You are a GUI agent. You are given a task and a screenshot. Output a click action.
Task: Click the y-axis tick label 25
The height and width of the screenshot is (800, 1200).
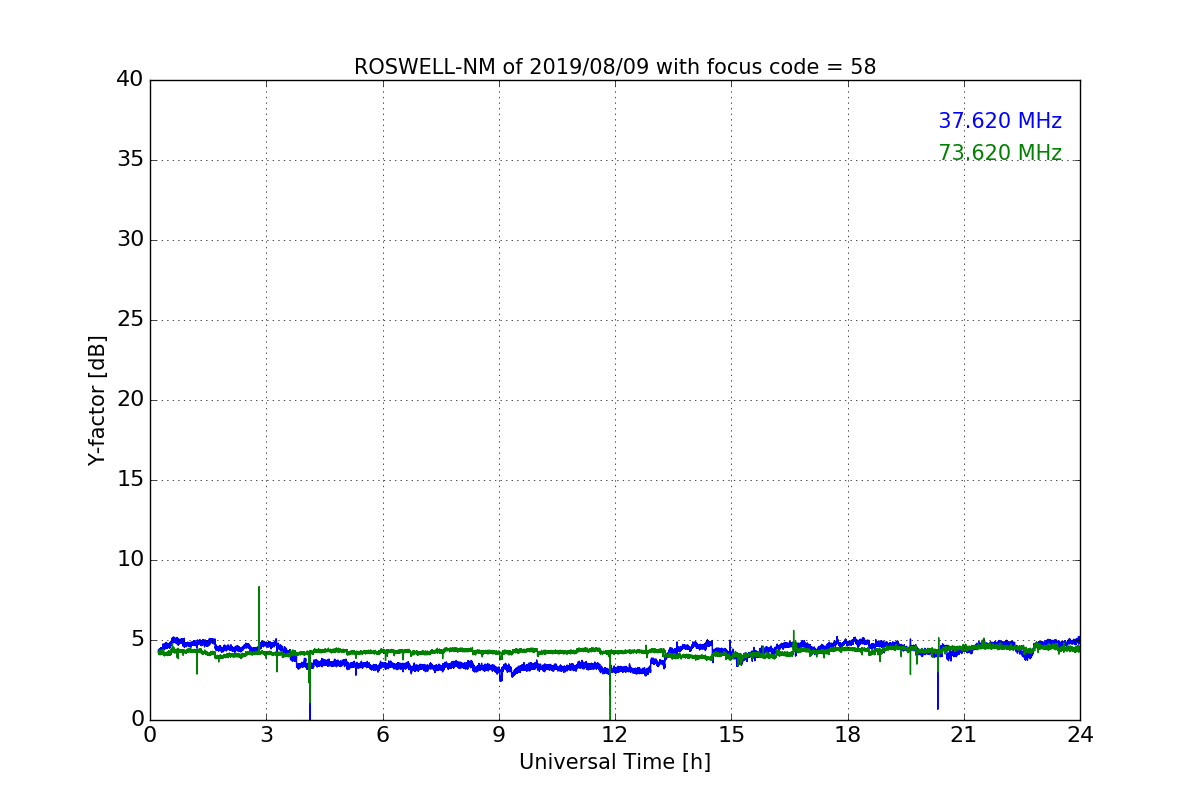pos(130,320)
